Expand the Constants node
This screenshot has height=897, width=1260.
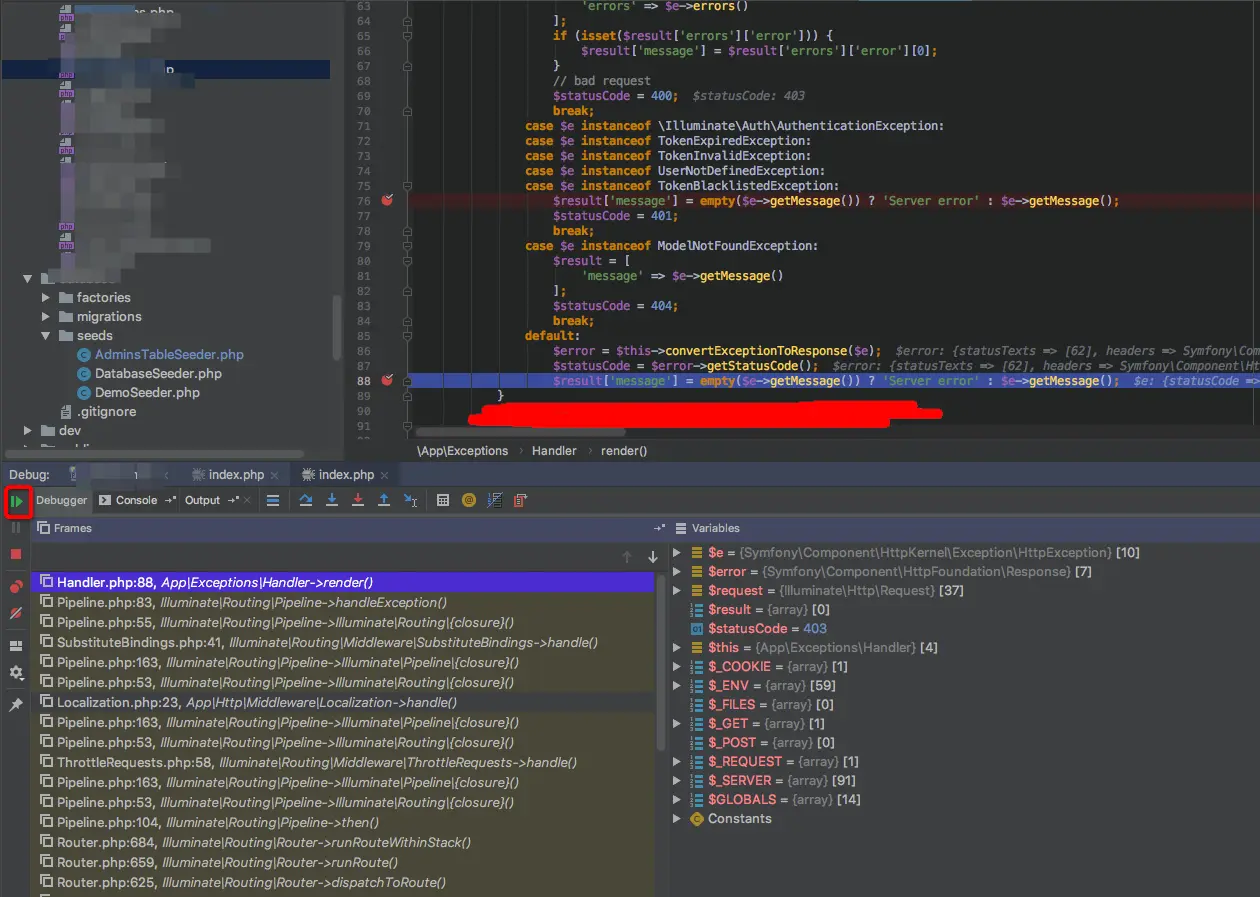(x=677, y=818)
